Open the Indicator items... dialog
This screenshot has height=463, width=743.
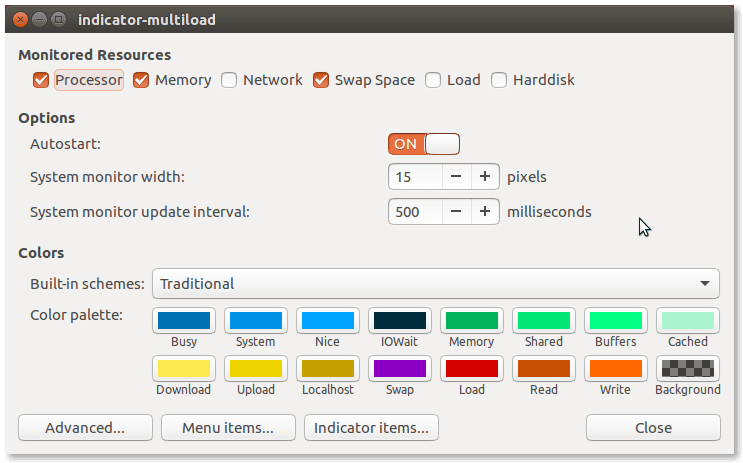(371, 428)
